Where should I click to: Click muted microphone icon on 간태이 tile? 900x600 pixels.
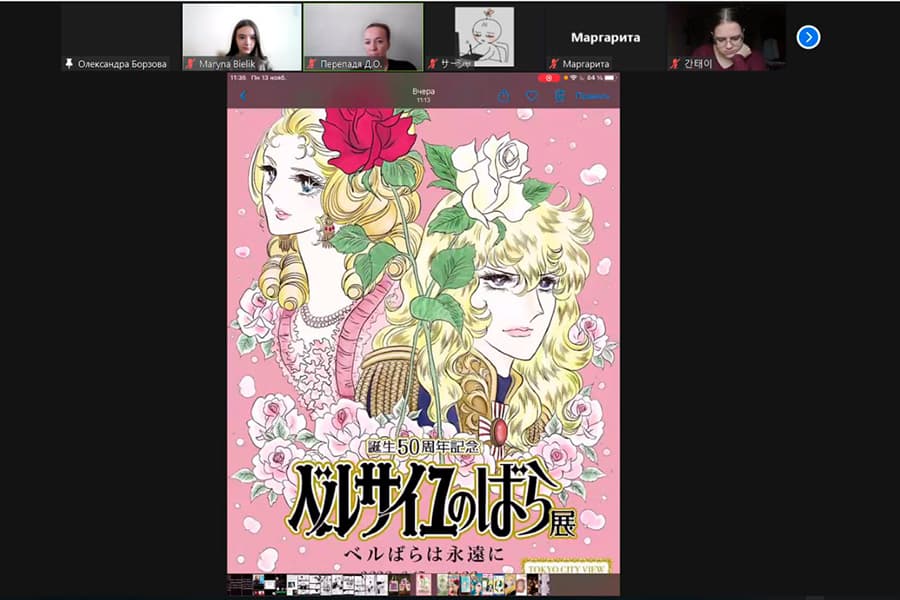pyautogui.click(x=675, y=64)
